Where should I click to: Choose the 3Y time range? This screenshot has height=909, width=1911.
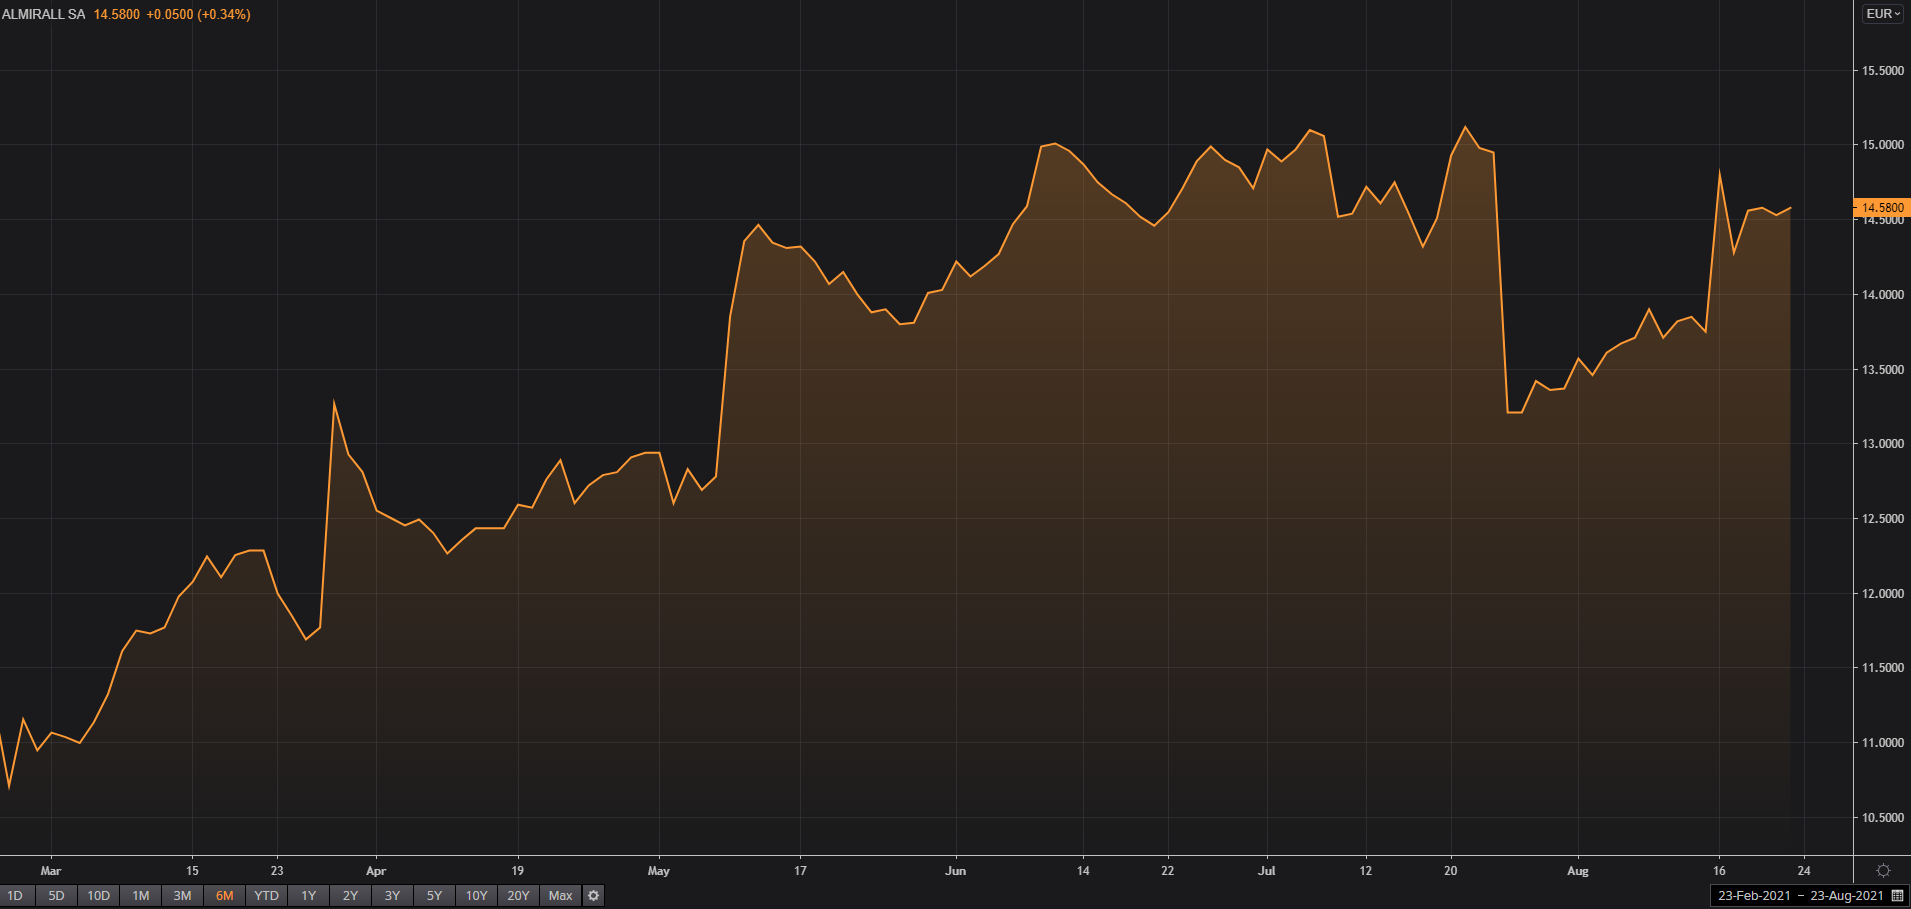(392, 896)
